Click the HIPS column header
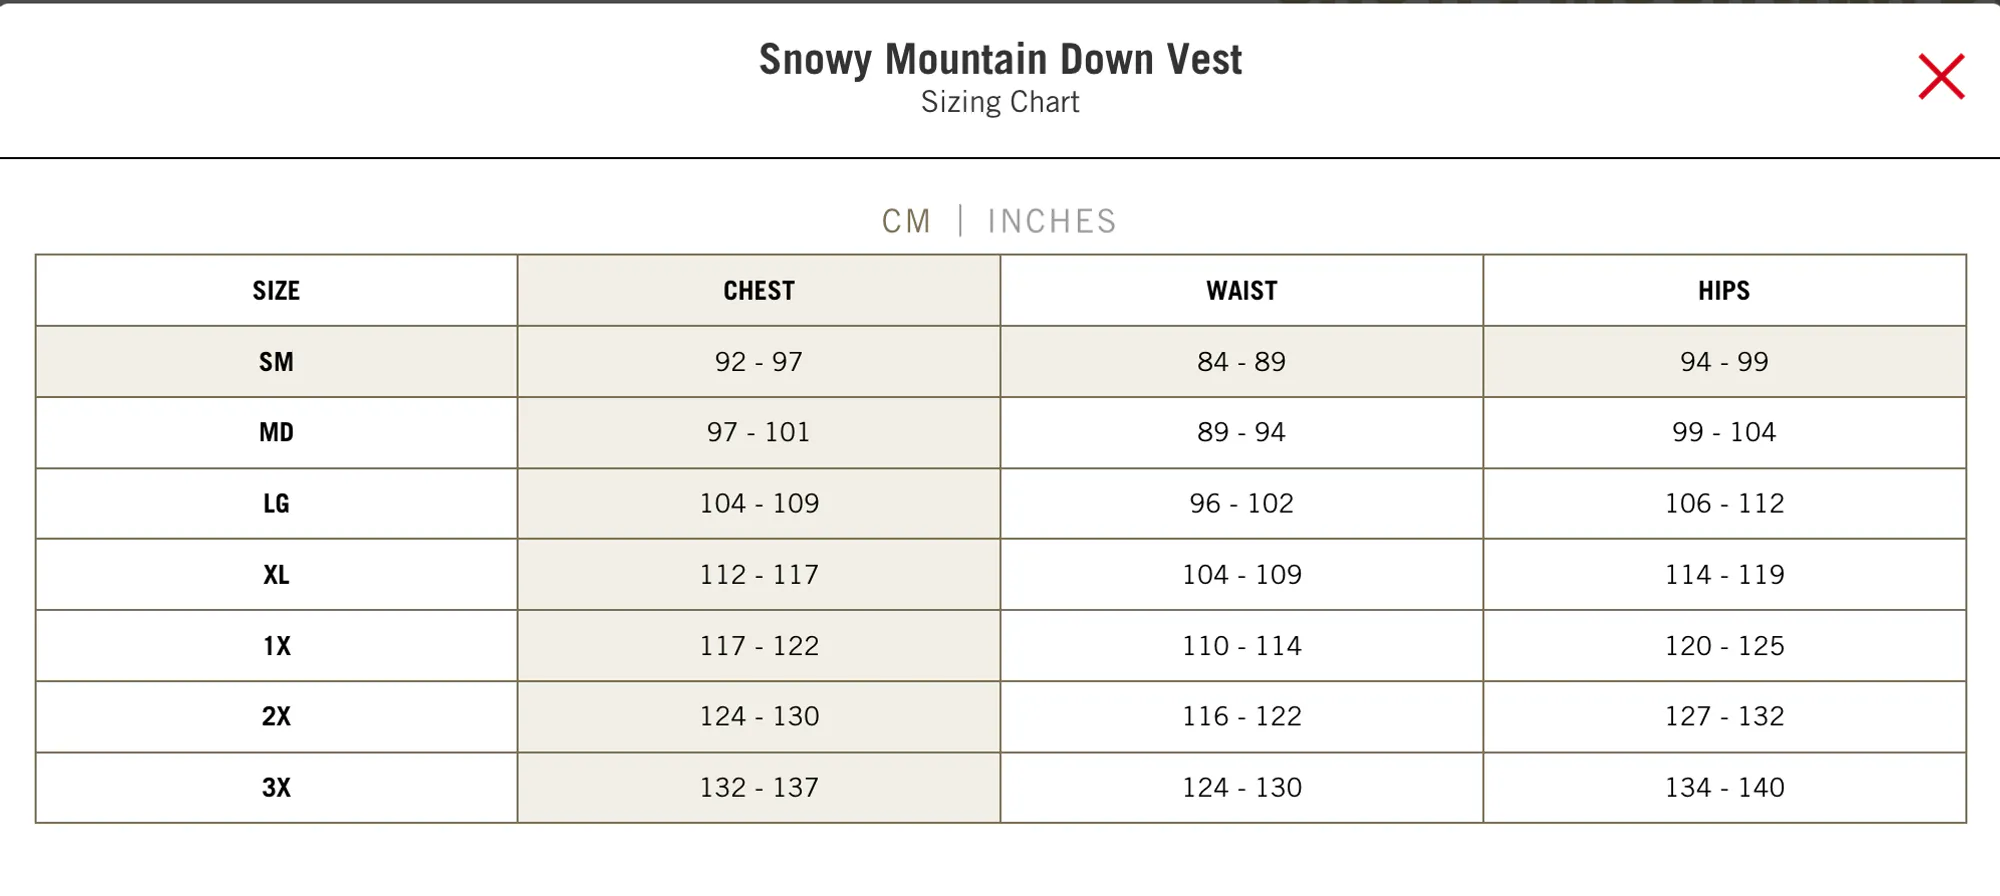Viewport: 2000px width, 896px height. tap(1724, 291)
